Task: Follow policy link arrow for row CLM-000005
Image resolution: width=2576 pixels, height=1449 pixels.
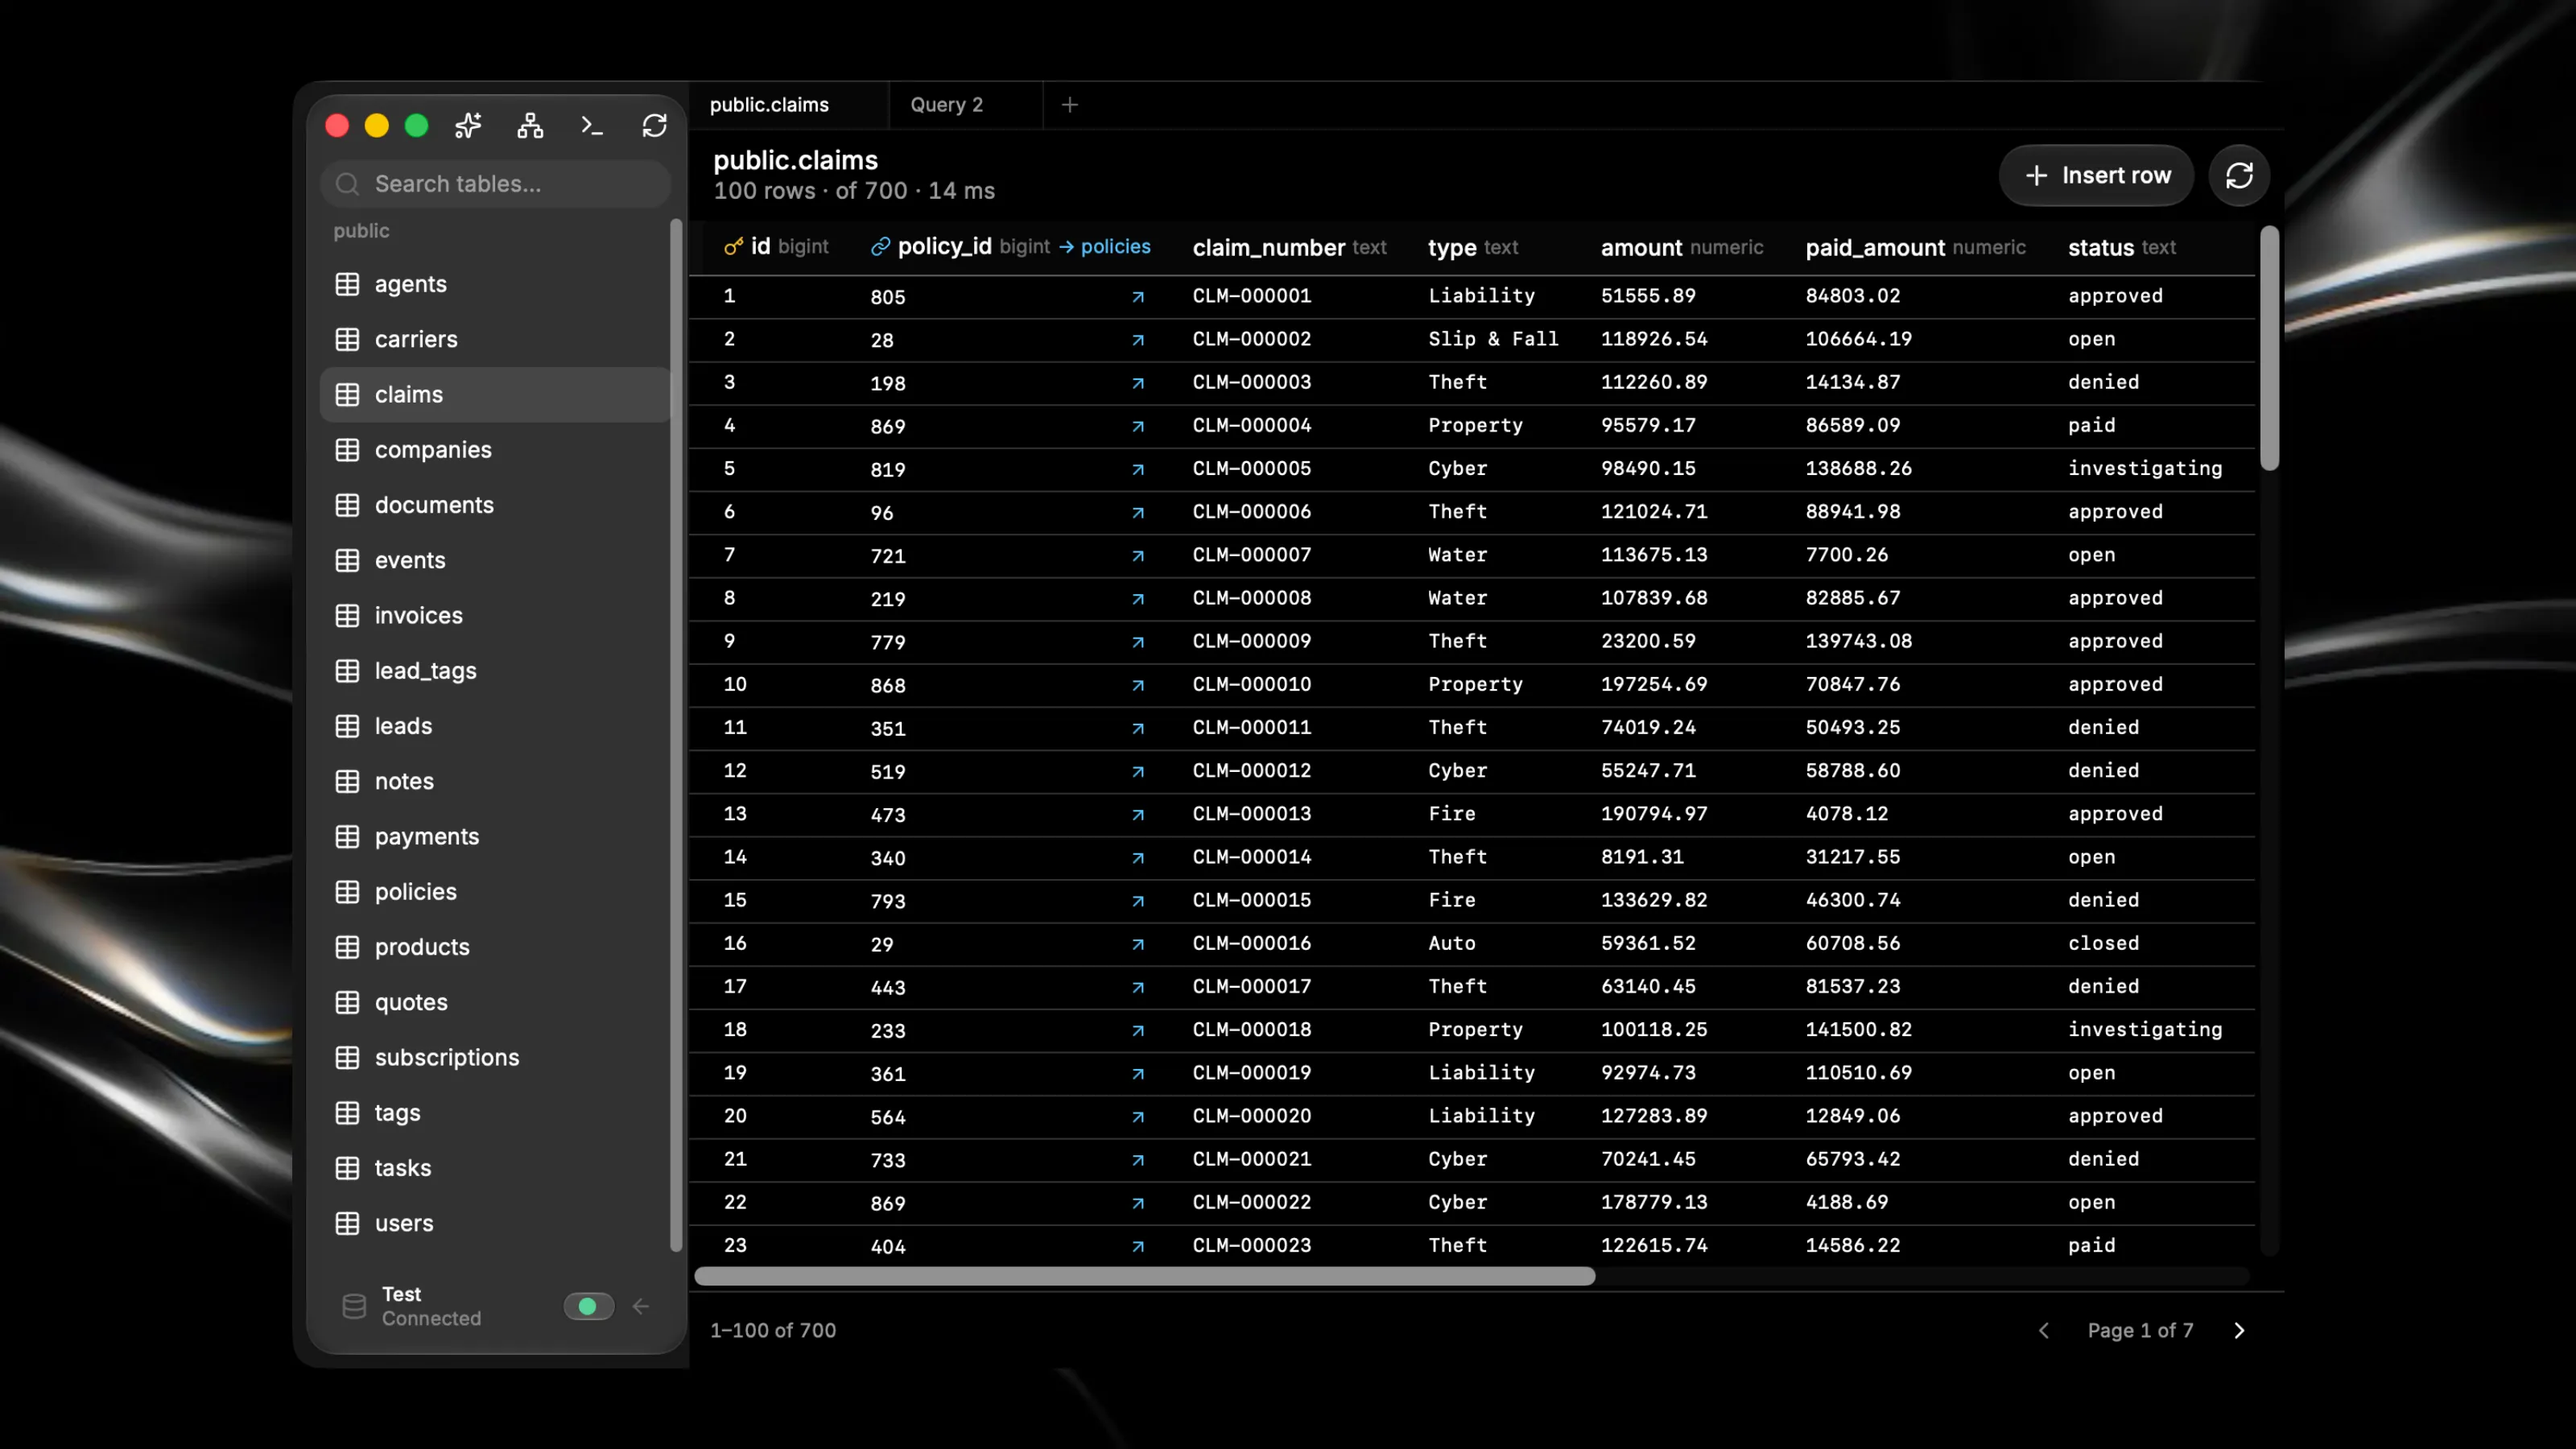Action: click(1138, 470)
